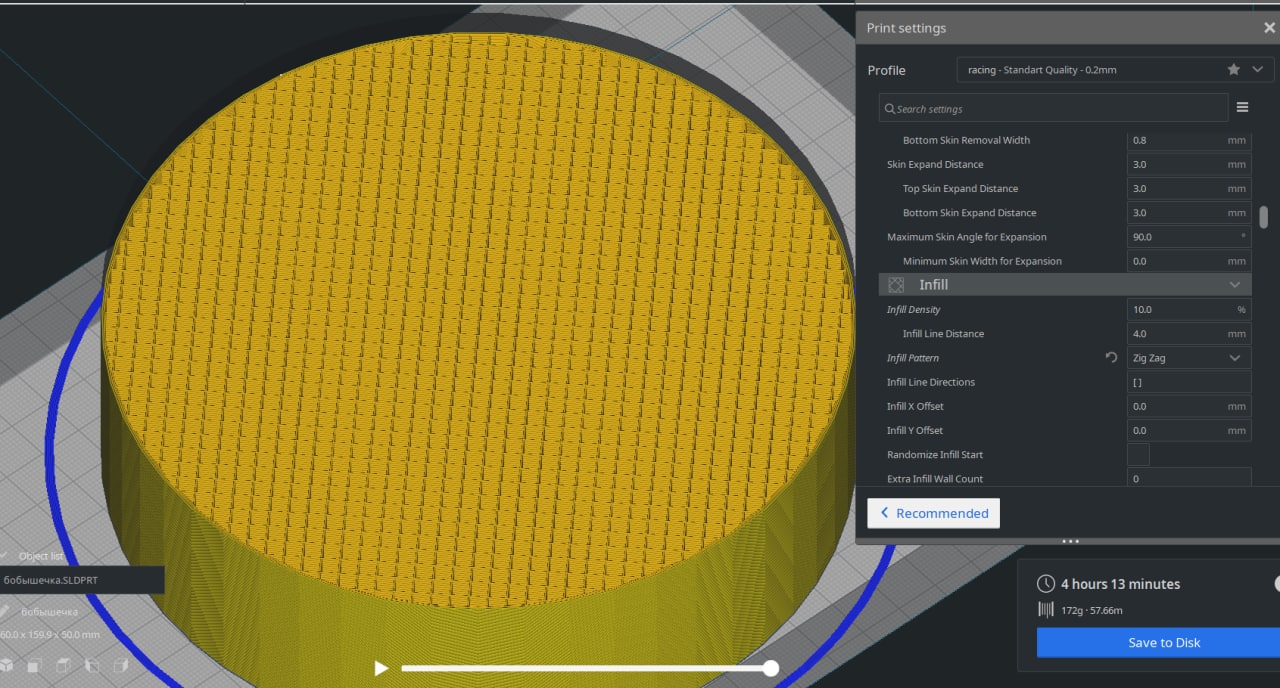Switch to left side view cube icon

[x=92, y=665]
